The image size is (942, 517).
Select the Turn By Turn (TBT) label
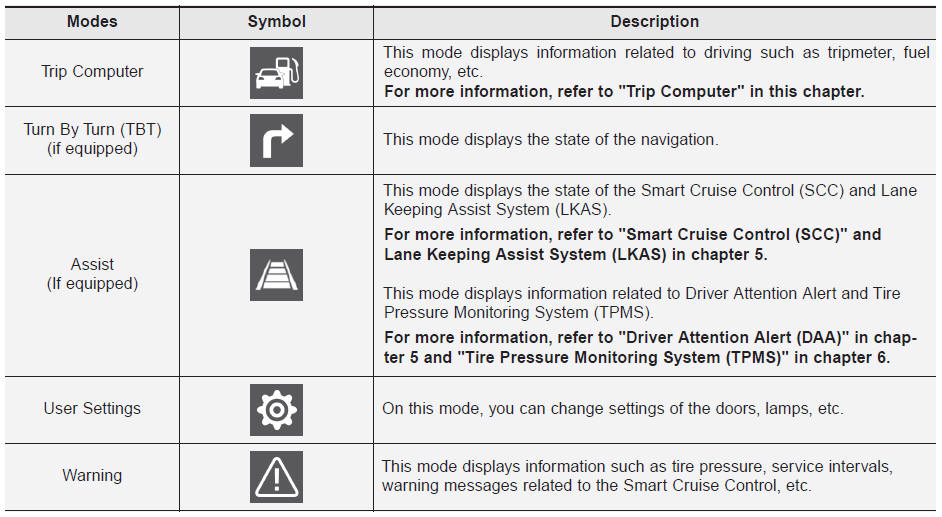click(x=92, y=130)
